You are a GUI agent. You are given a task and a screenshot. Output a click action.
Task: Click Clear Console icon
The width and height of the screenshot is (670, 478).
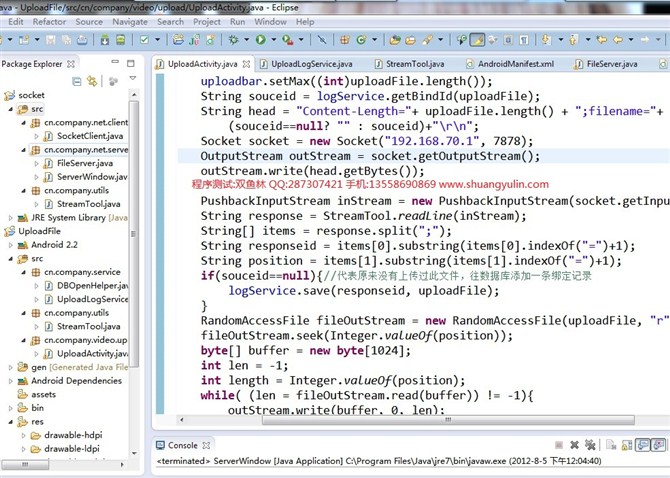click(x=611, y=445)
